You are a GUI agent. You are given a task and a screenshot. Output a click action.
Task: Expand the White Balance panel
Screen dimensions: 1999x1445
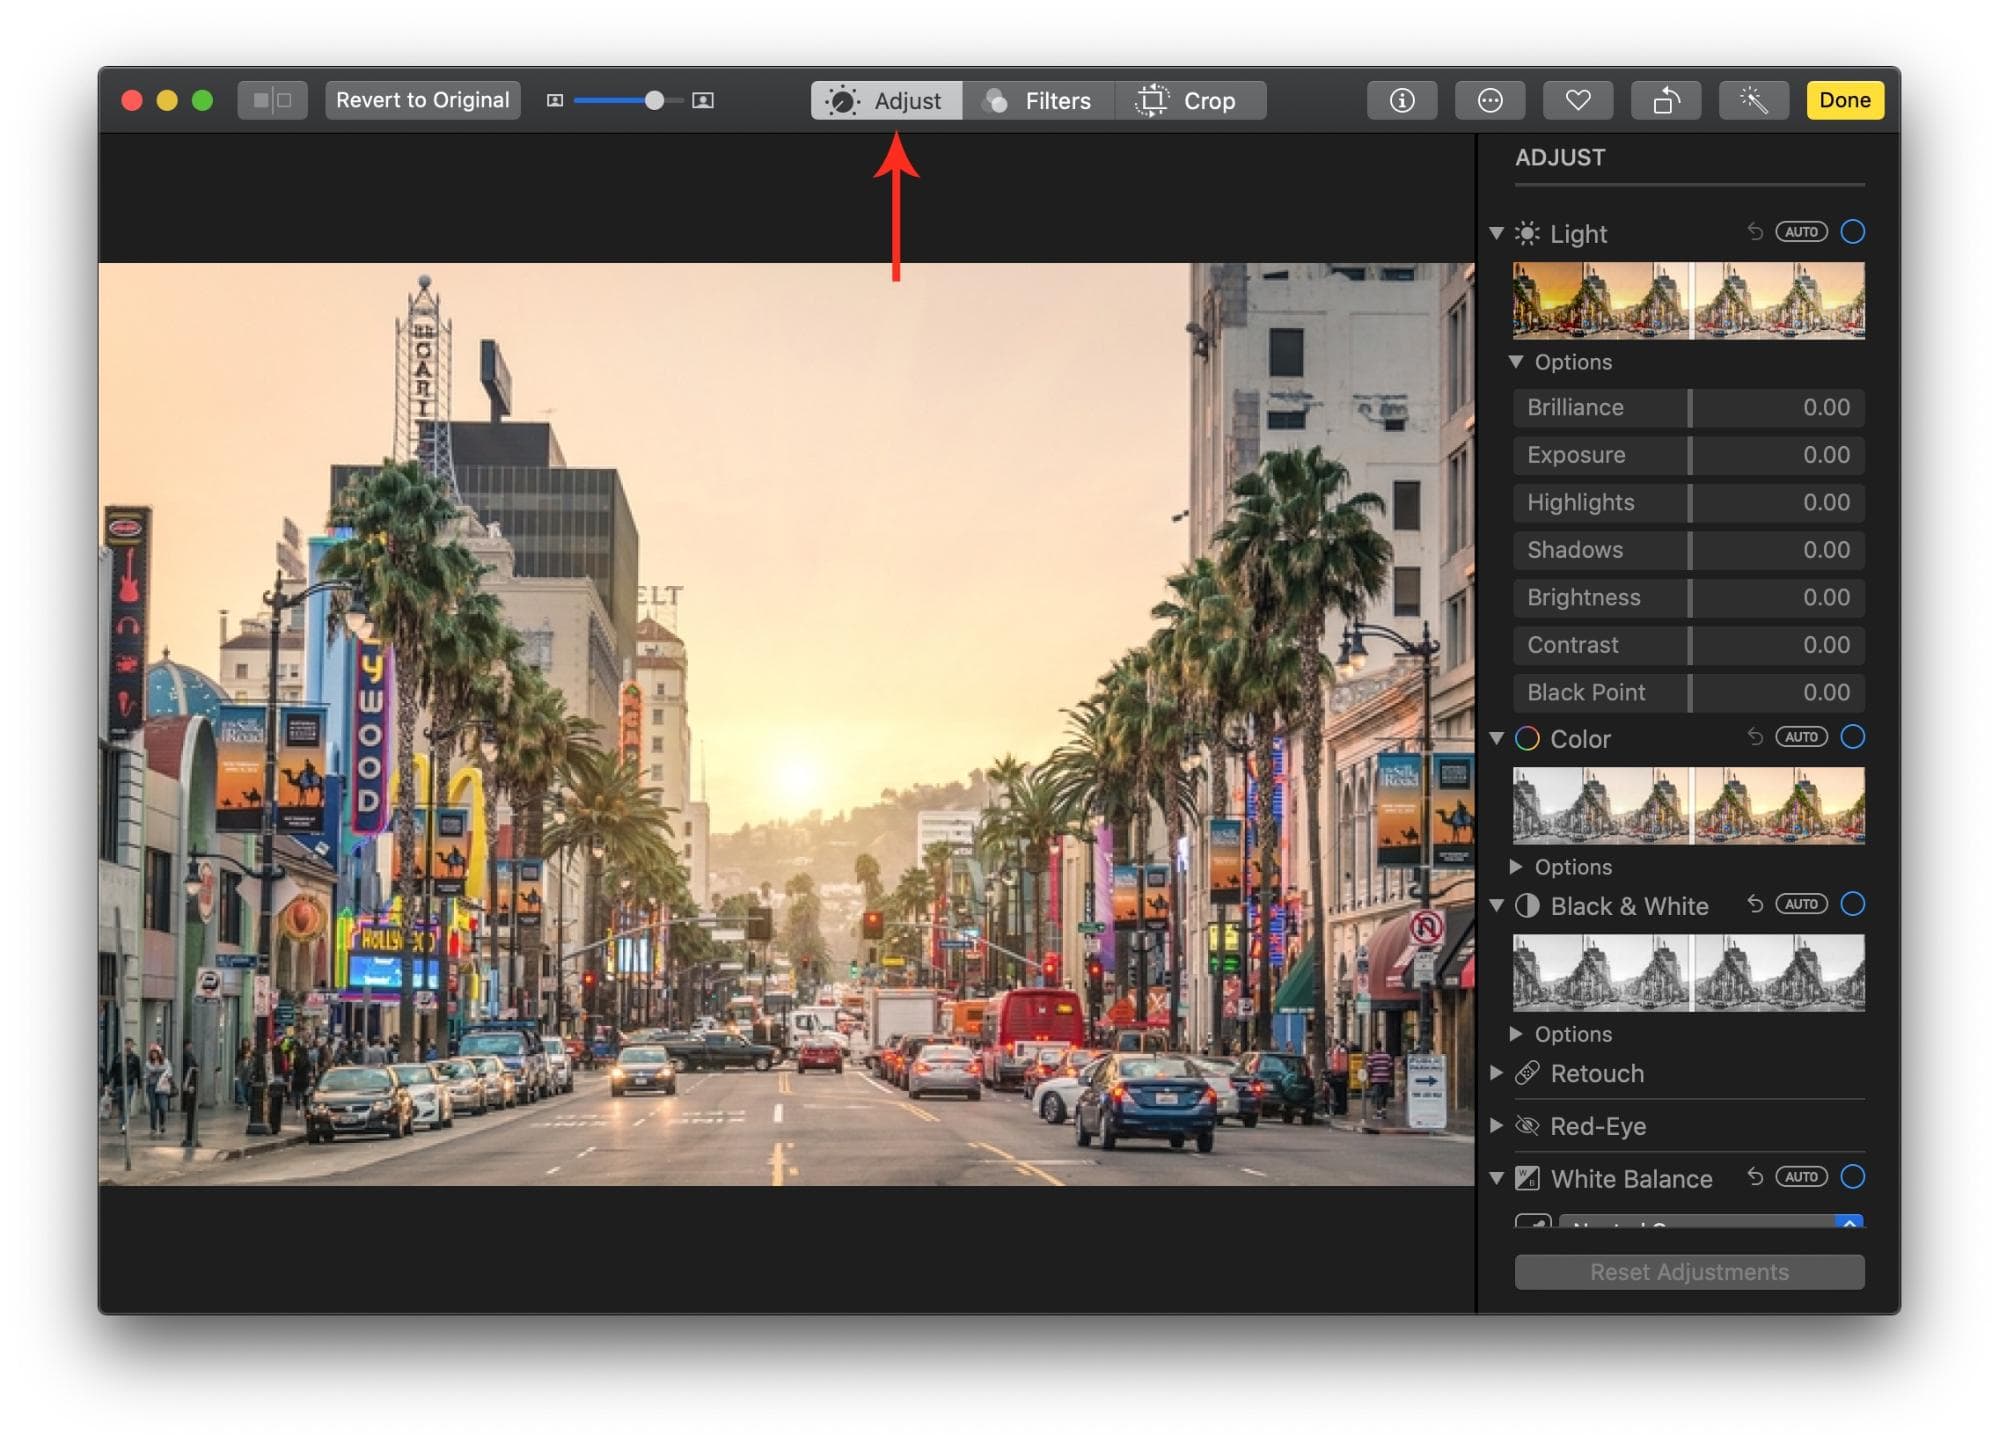(x=1504, y=1176)
